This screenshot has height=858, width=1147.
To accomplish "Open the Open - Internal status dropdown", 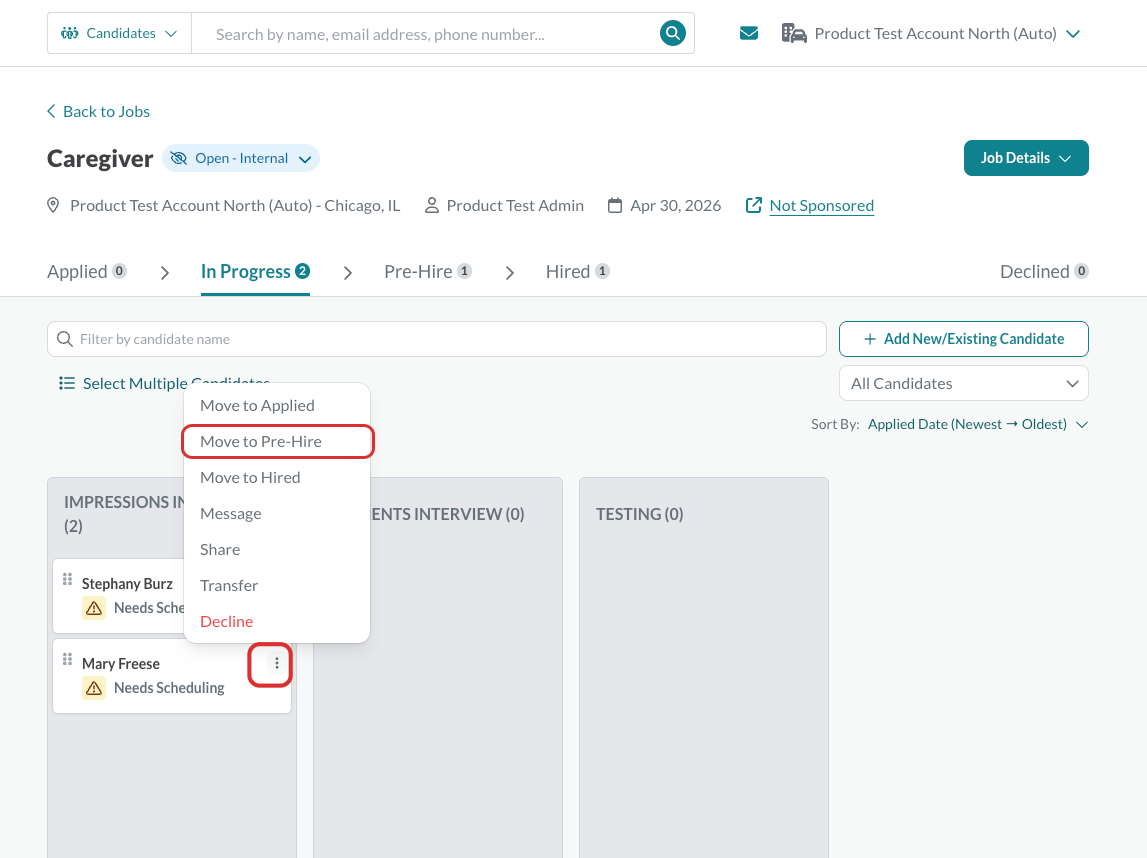I will pos(241,158).
